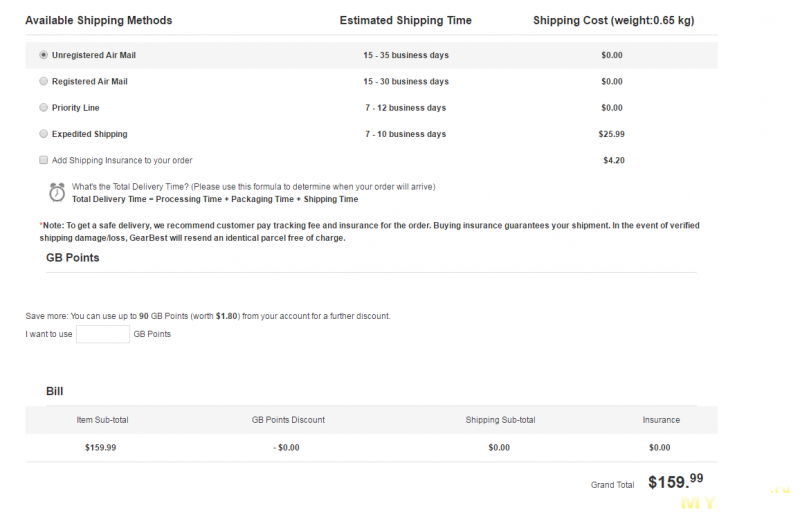Click the $4.20 insurance price
Image resolution: width=800 pixels, height=519 pixels.
614,160
